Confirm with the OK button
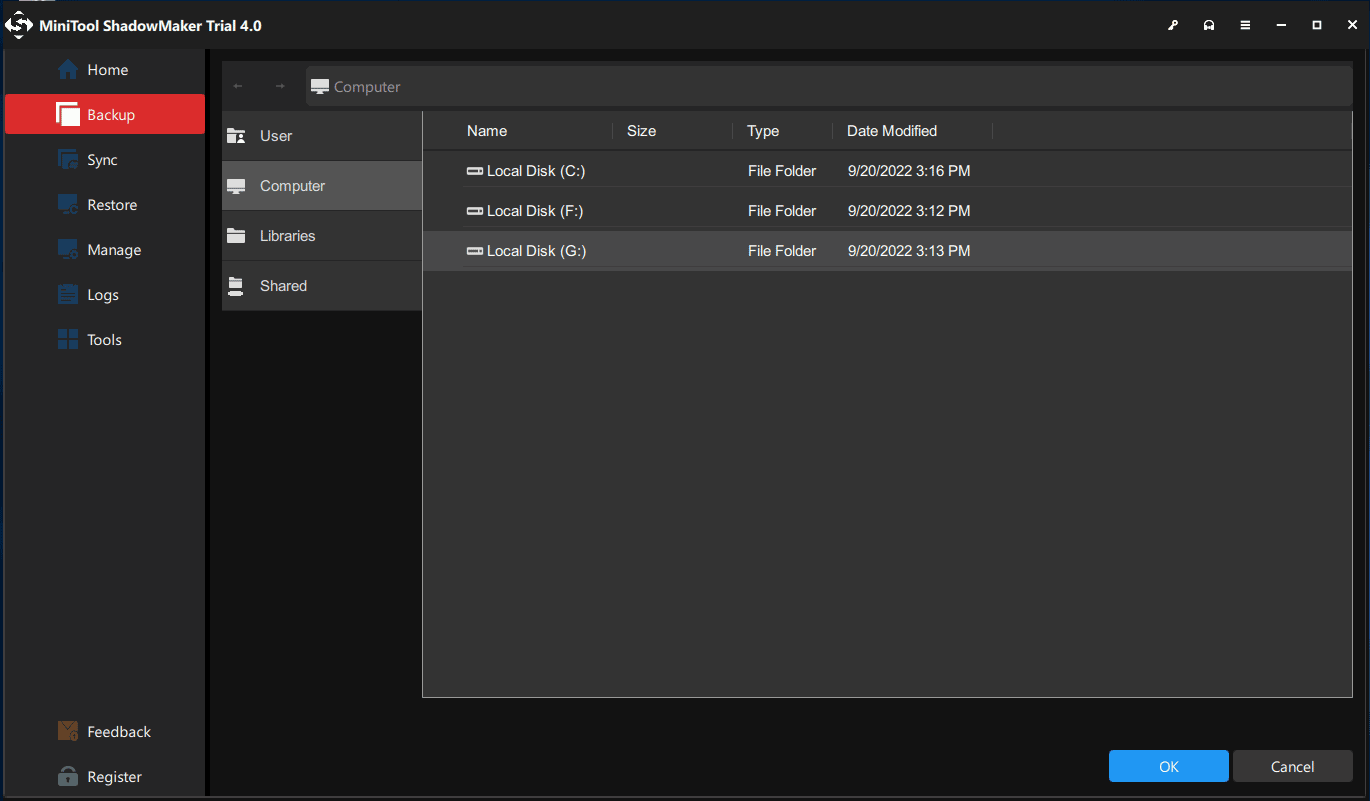Viewport: 1370px width, 801px height. [x=1169, y=766]
